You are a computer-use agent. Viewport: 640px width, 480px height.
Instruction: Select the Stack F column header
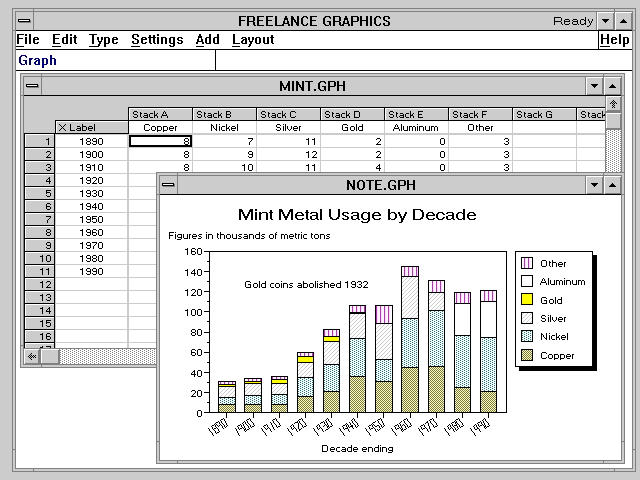pyautogui.click(x=480, y=114)
